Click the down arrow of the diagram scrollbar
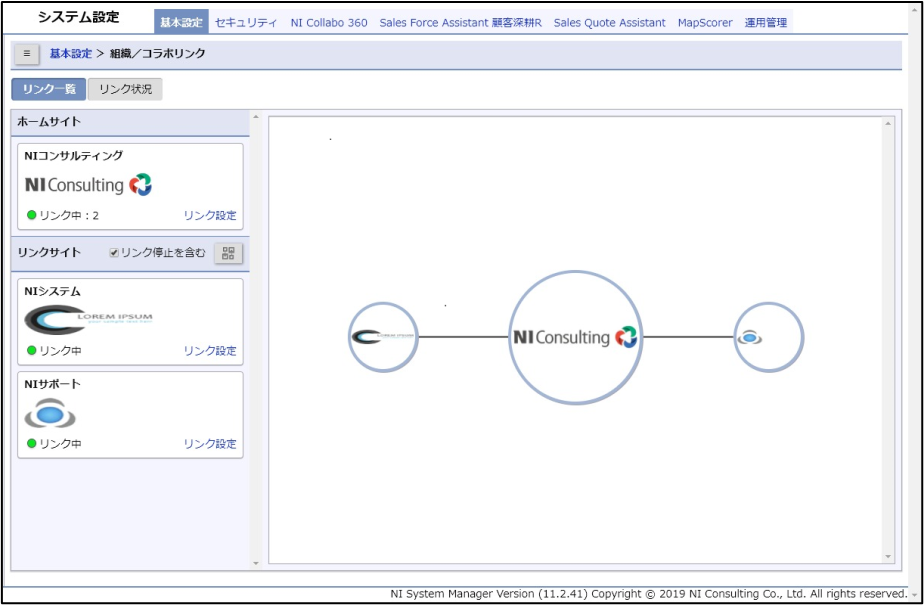Screen dimensions: 924x605 pos(887,557)
